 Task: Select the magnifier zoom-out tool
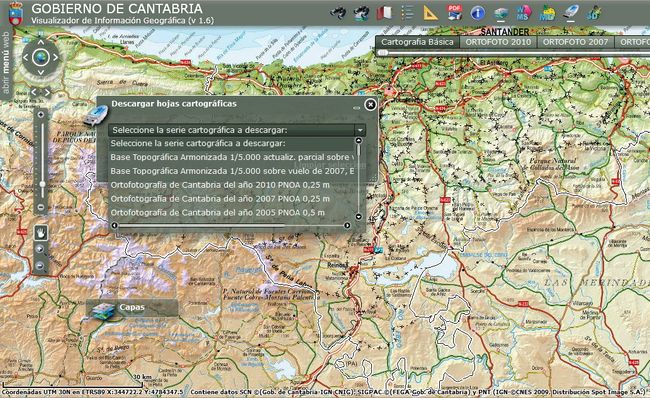pyautogui.click(x=40, y=266)
